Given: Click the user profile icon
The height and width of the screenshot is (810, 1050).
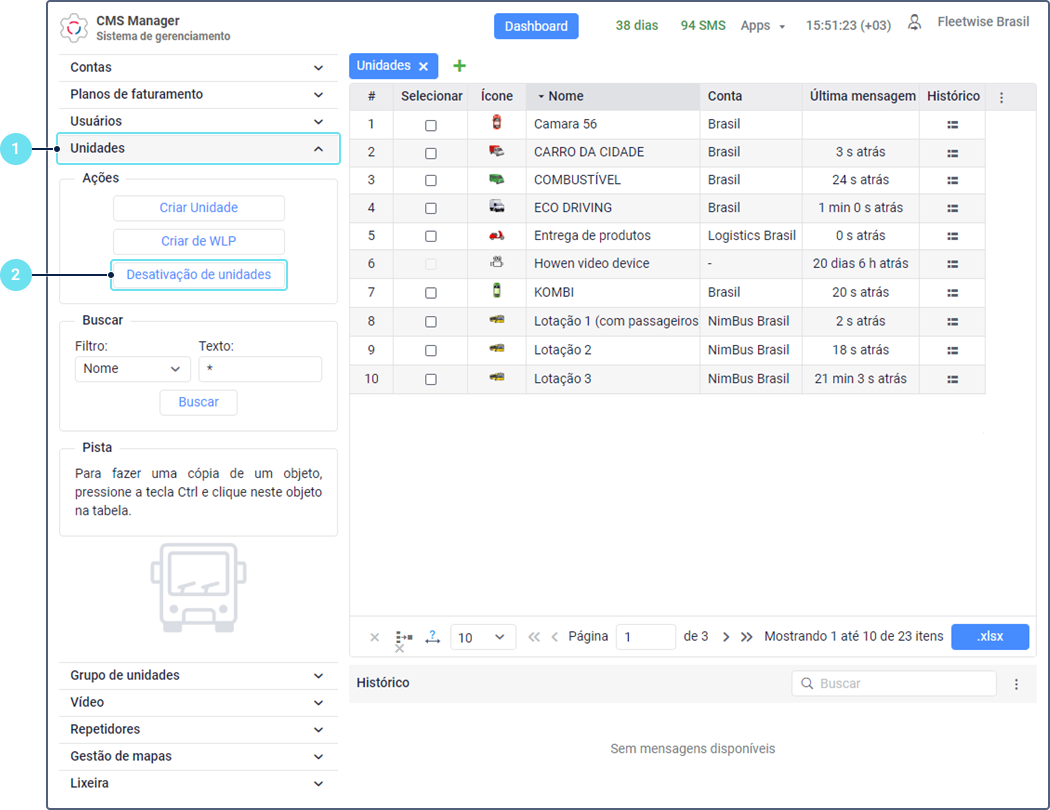Looking at the screenshot, I should pos(914,23).
